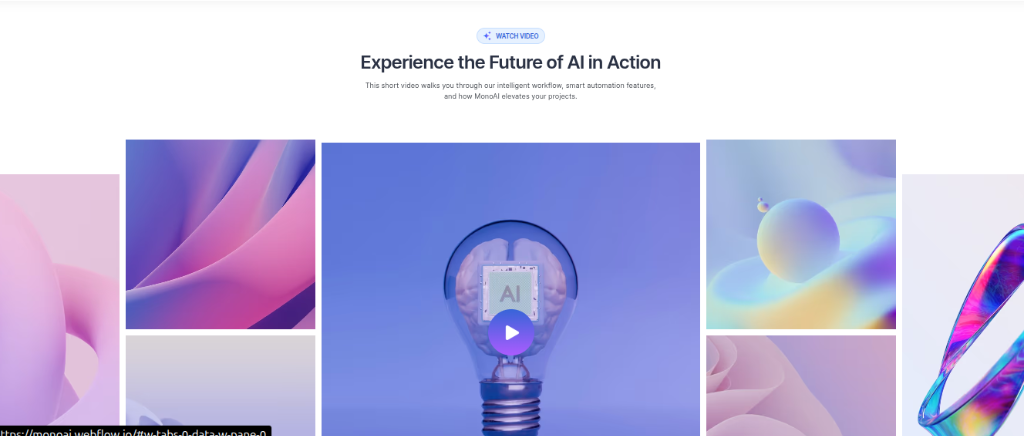Image resolution: width=1024 pixels, height=436 pixels.
Task: Open the iridescent twisted ribbon image
Action: (963, 305)
